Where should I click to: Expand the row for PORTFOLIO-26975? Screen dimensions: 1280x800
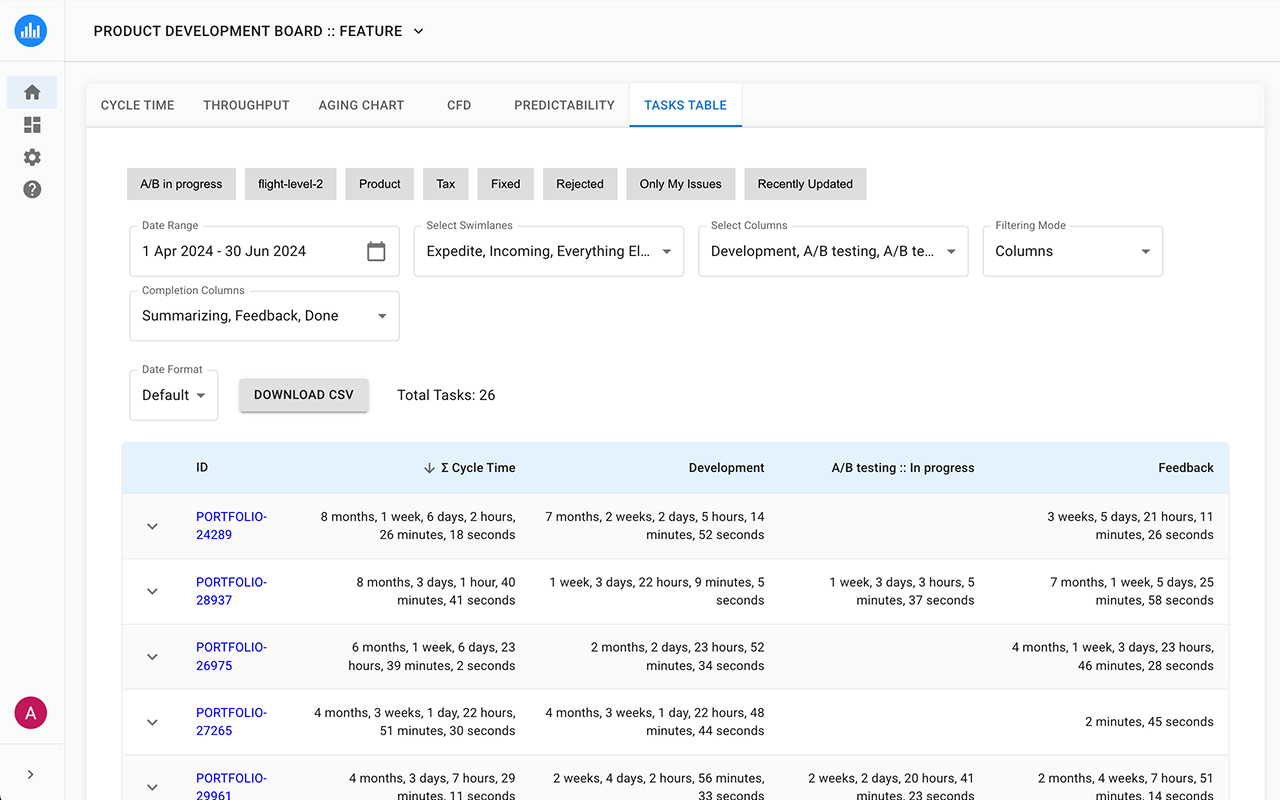(x=152, y=657)
